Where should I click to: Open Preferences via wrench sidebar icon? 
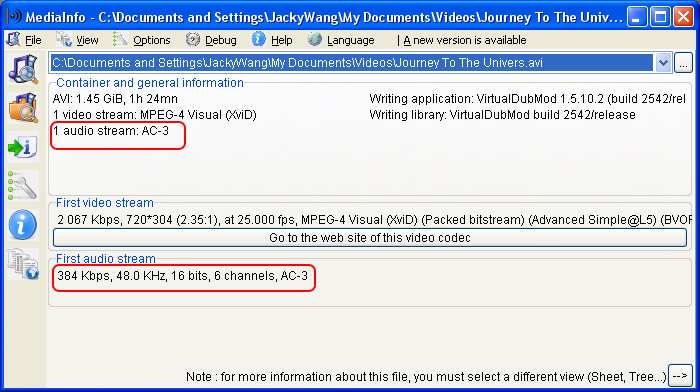[23, 185]
